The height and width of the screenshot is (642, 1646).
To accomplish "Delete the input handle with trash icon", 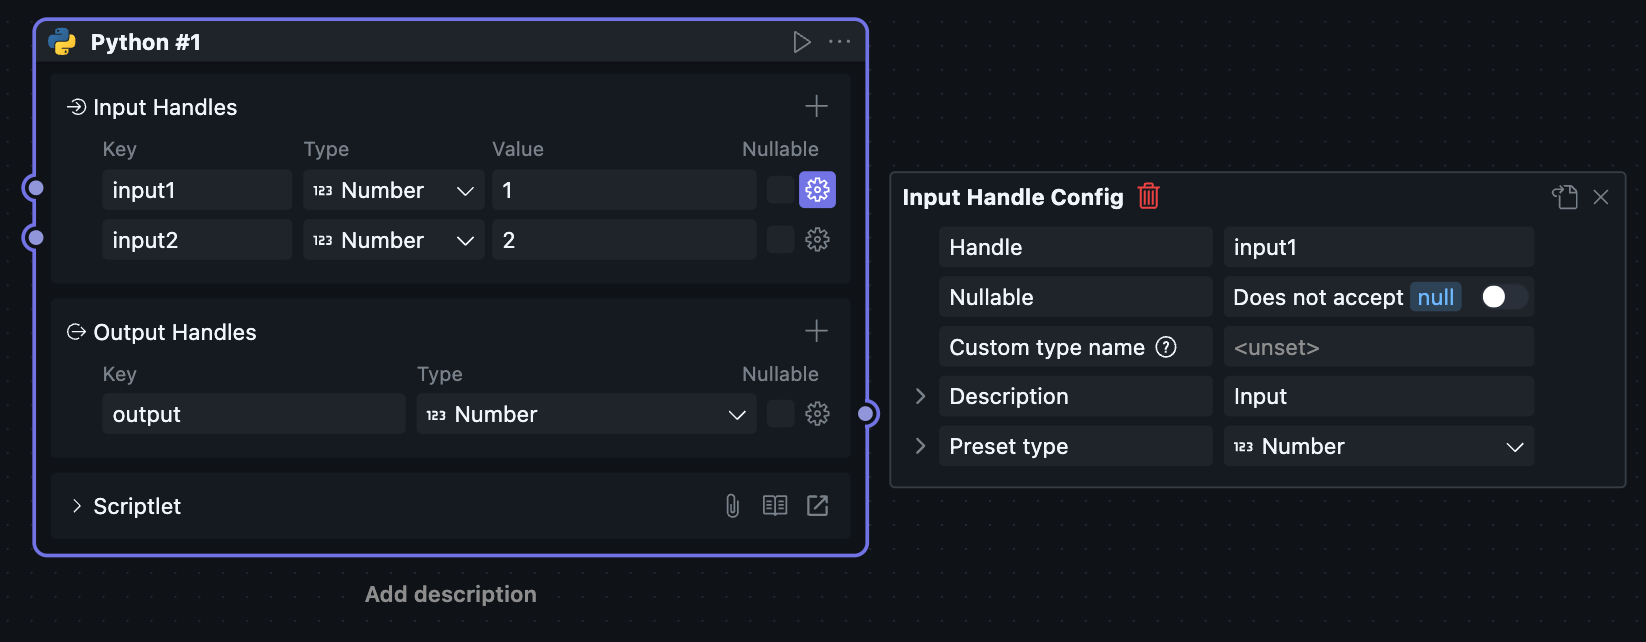I will (1148, 196).
